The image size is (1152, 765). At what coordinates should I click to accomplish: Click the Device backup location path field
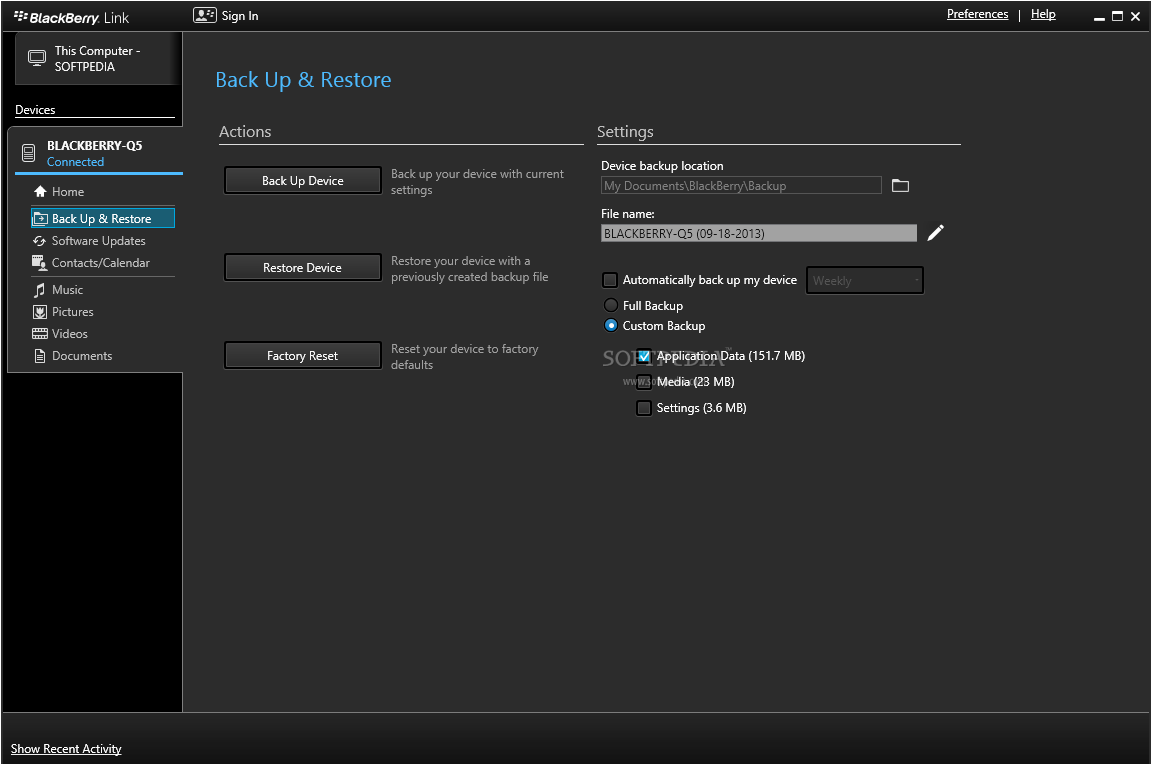coord(741,186)
